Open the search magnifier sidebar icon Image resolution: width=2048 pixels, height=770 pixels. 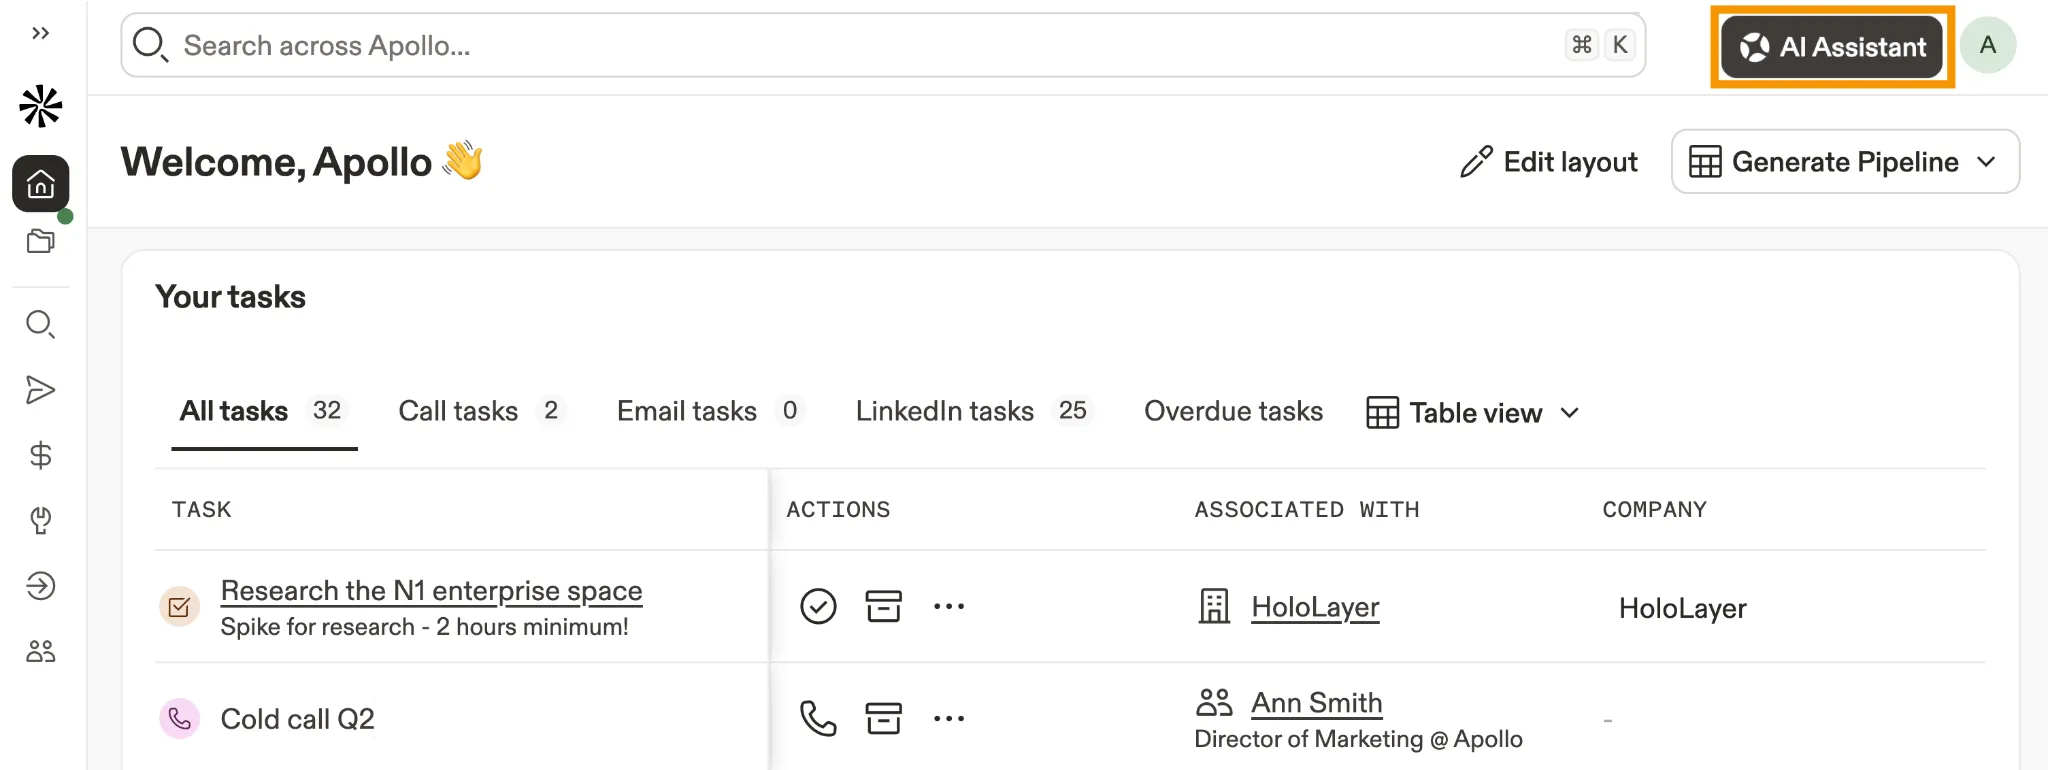click(41, 324)
